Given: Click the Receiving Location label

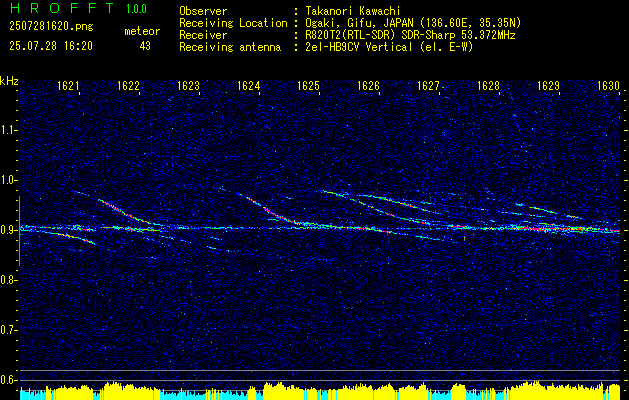Looking at the screenshot, I should (x=233, y=23).
